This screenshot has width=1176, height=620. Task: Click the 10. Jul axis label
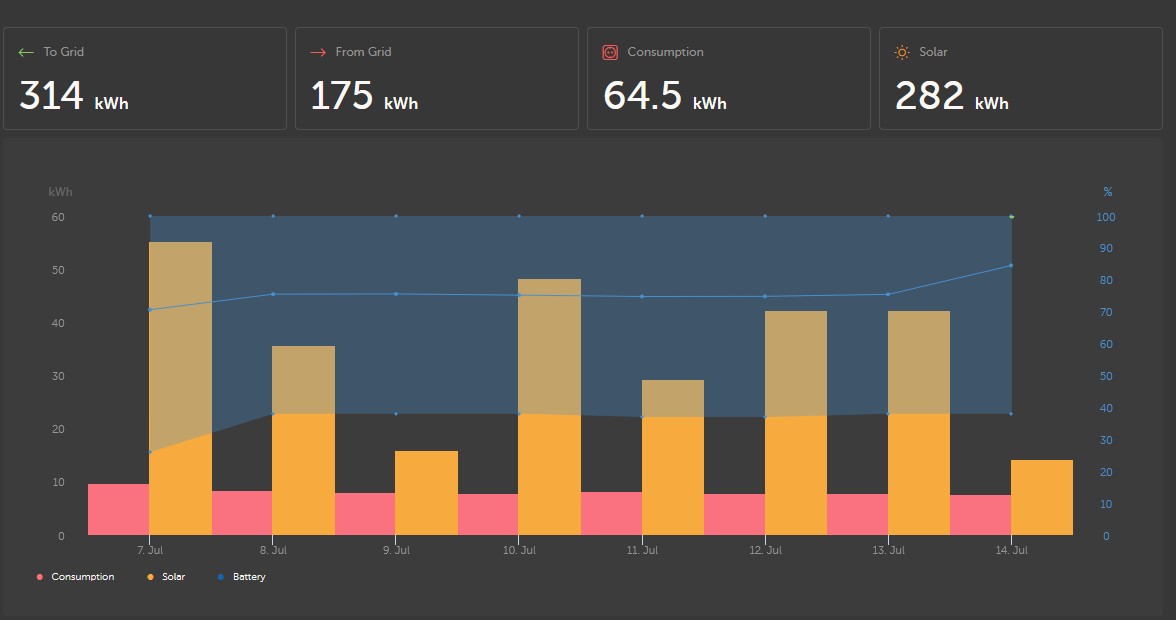[519, 550]
